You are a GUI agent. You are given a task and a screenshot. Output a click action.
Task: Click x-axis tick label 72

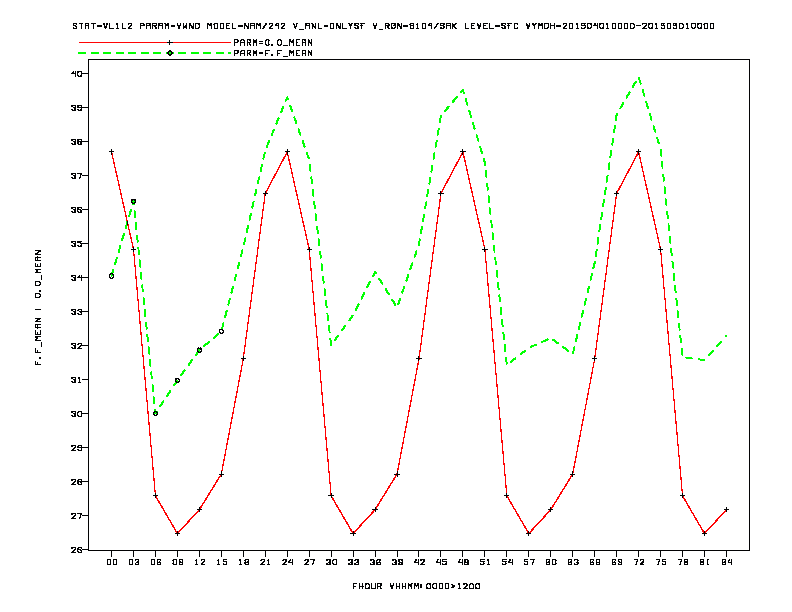tap(638, 562)
